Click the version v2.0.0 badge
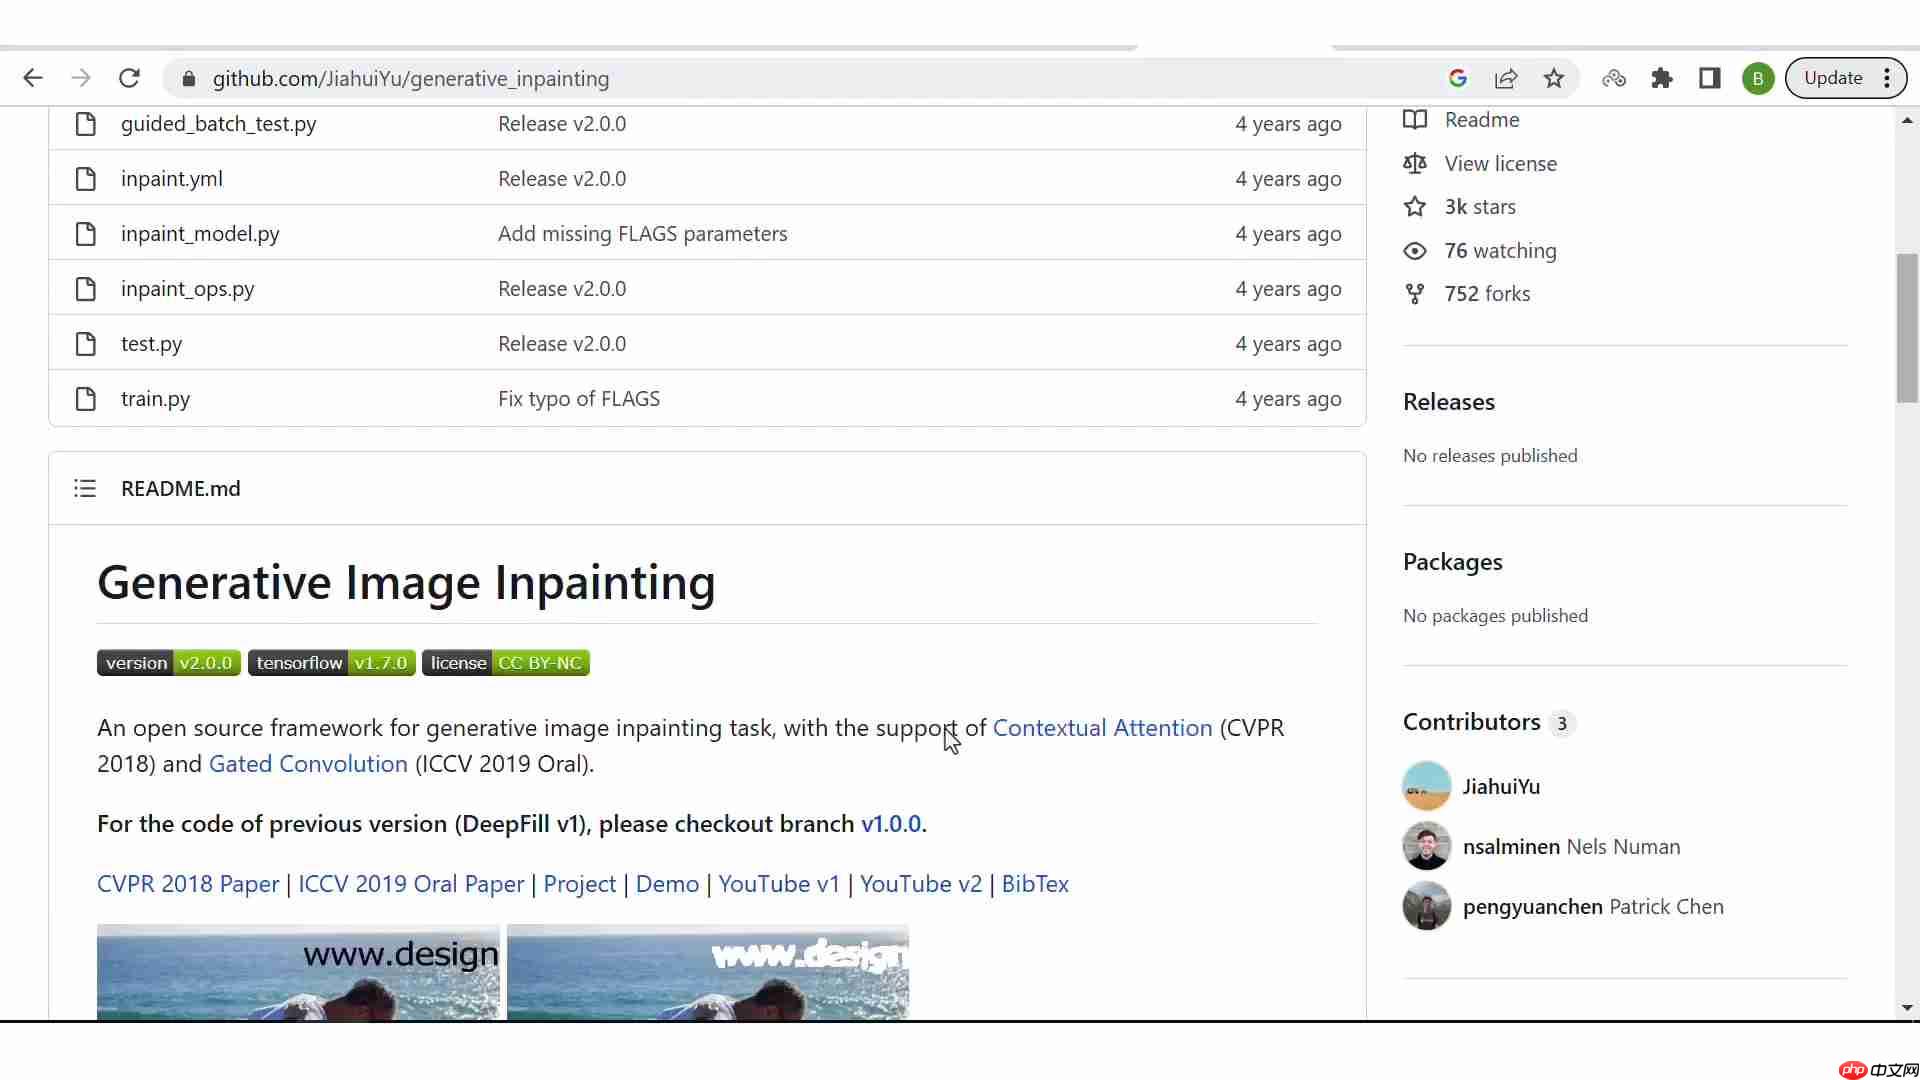The height and width of the screenshot is (1080, 1920). [169, 663]
